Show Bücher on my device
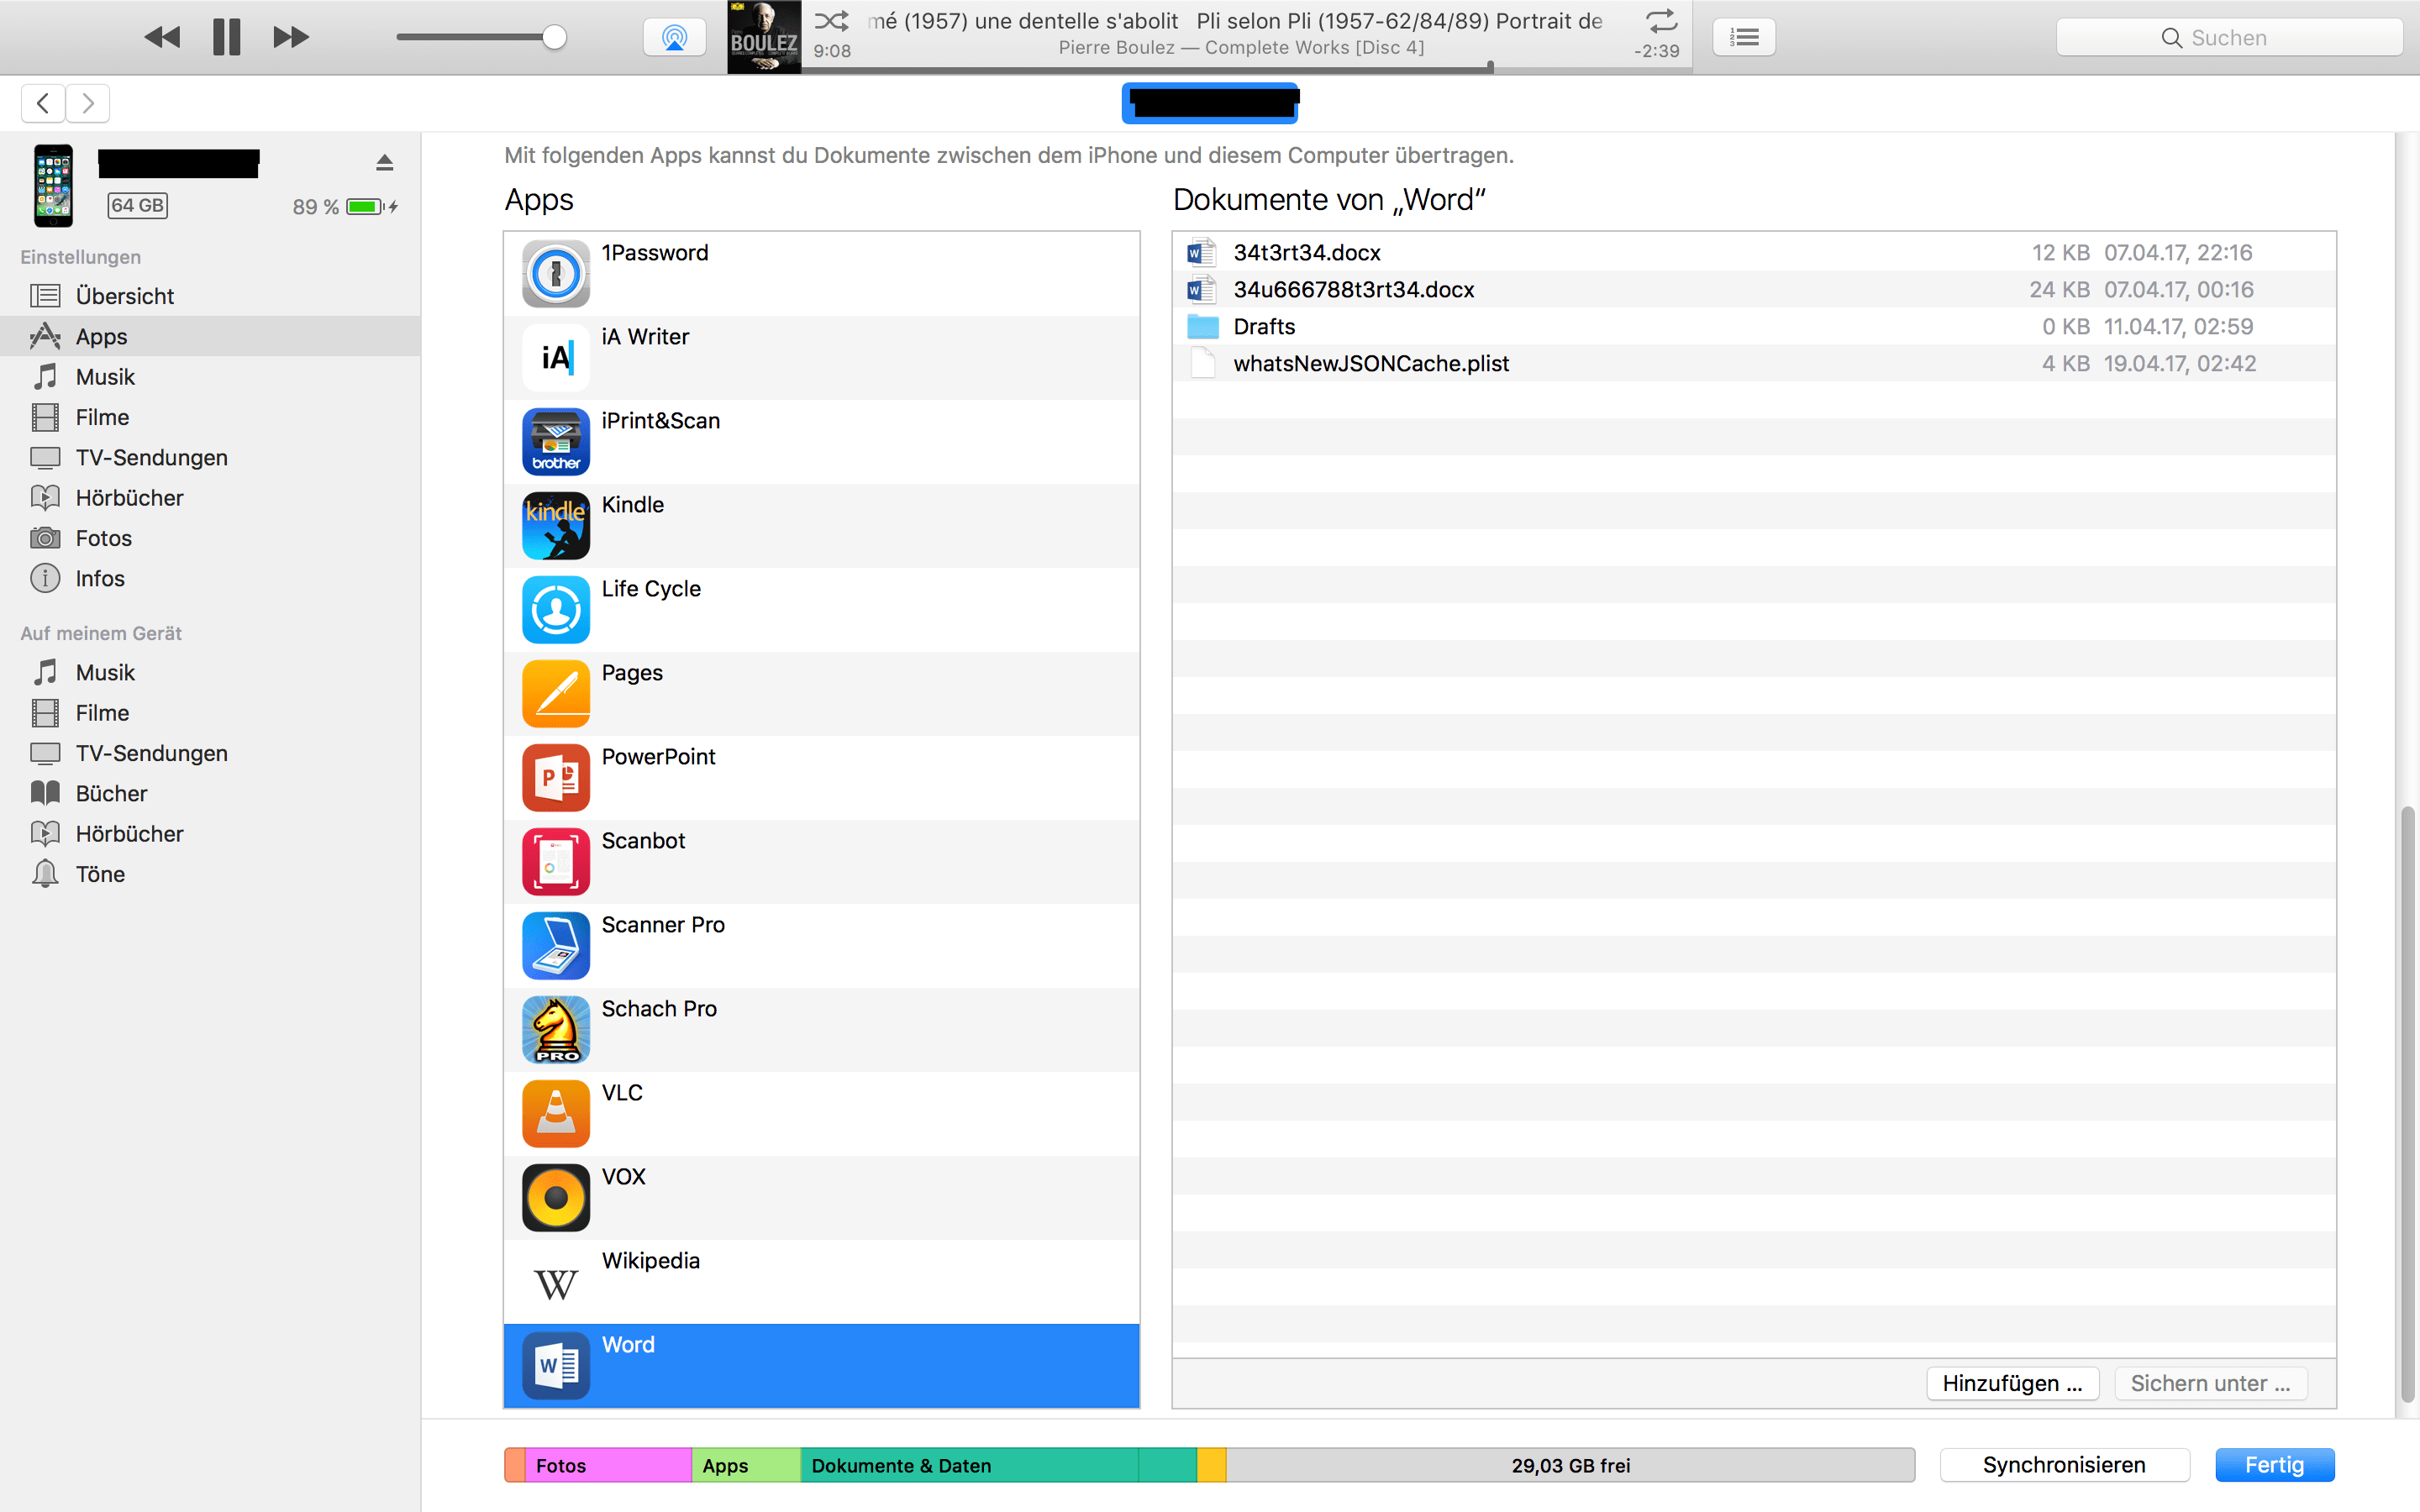Viewport: 2420px width, 1512px height. (210, 793)
